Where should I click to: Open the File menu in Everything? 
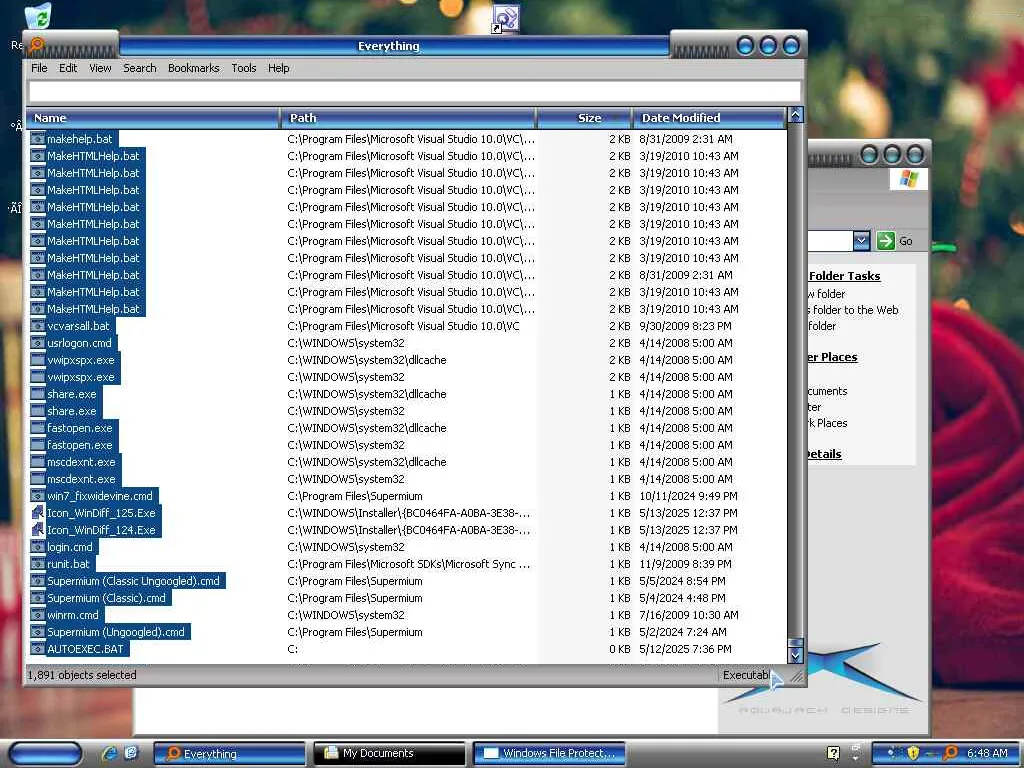39,68
